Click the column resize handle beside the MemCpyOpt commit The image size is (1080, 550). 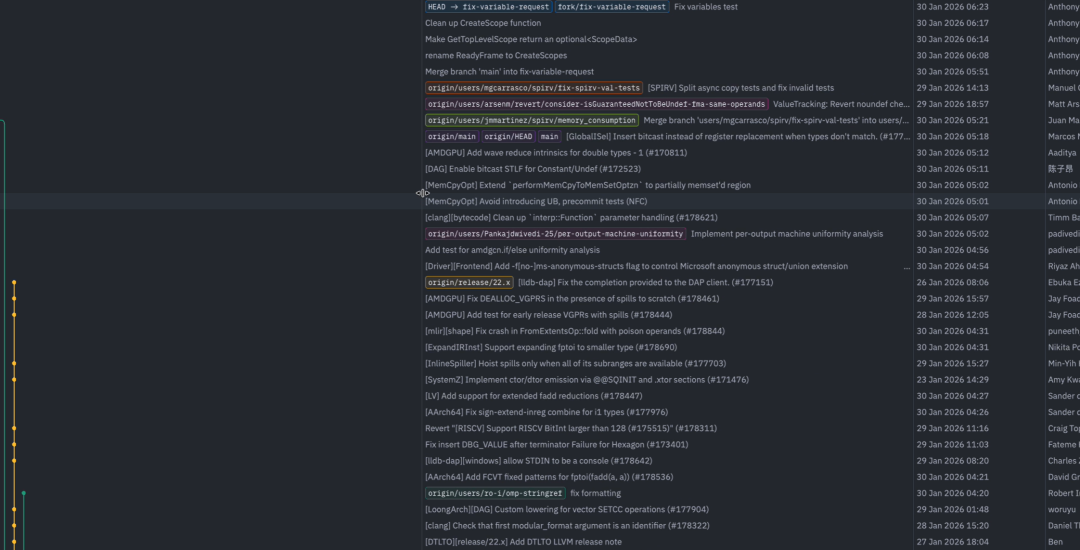tap(422, 193)
